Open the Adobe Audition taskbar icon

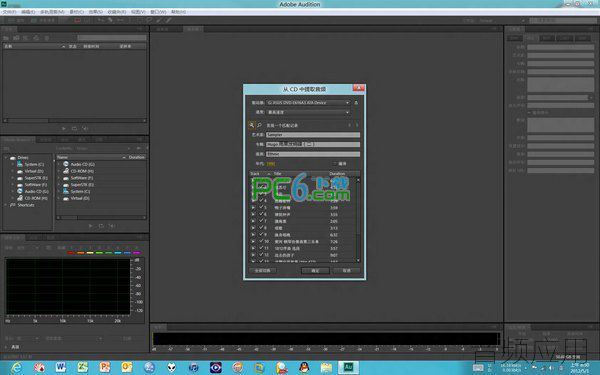point(348,367)
